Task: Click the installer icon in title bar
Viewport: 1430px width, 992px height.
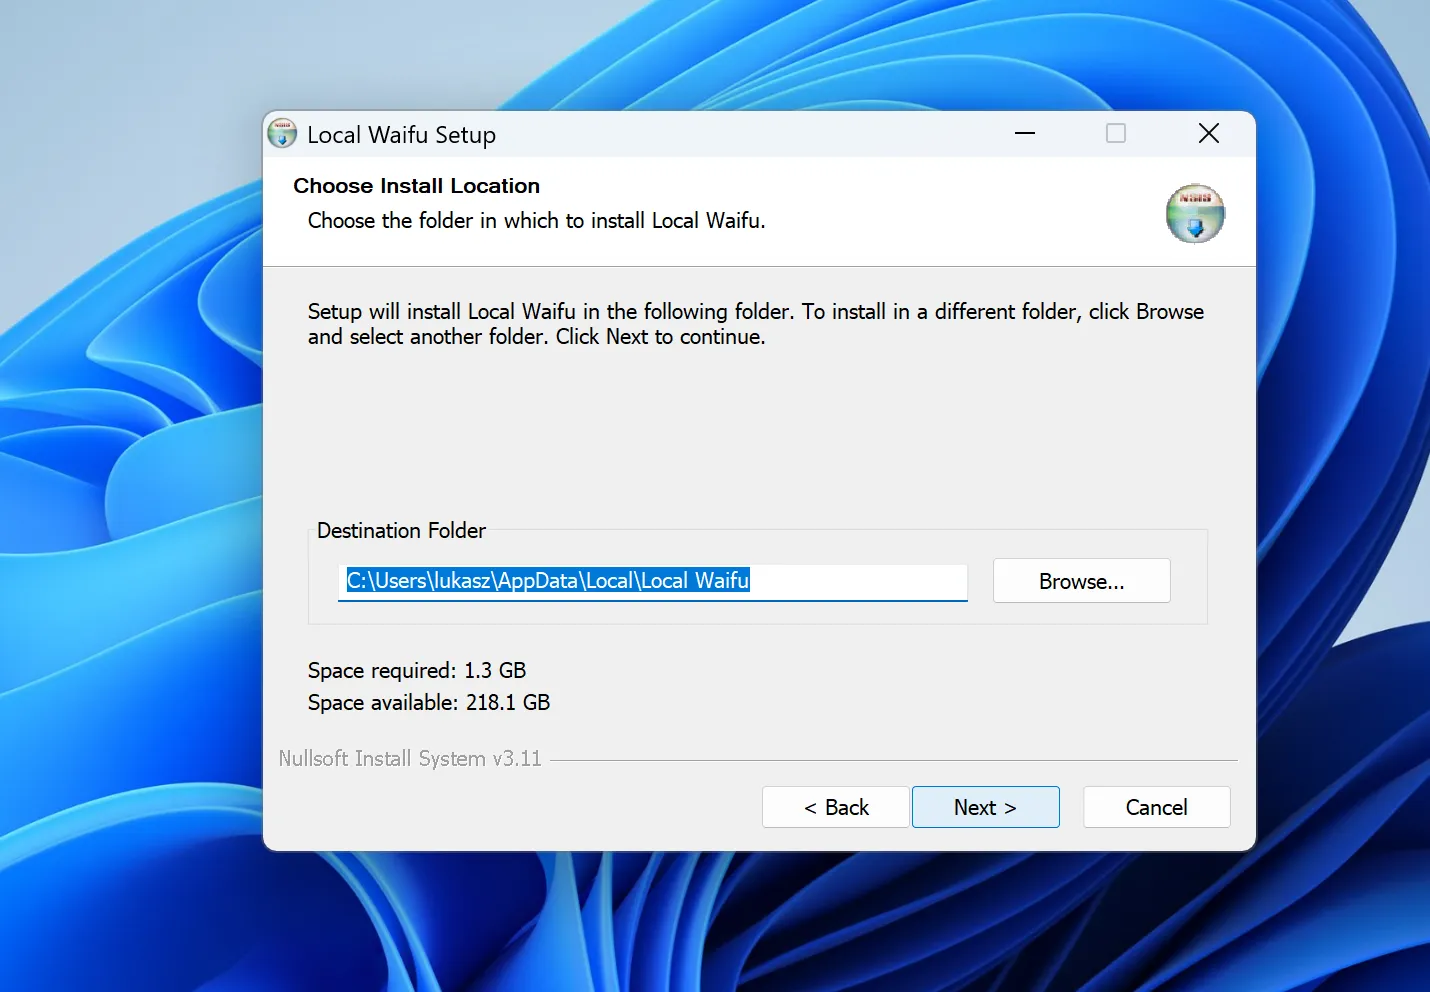Action: [x=282, y=133]
